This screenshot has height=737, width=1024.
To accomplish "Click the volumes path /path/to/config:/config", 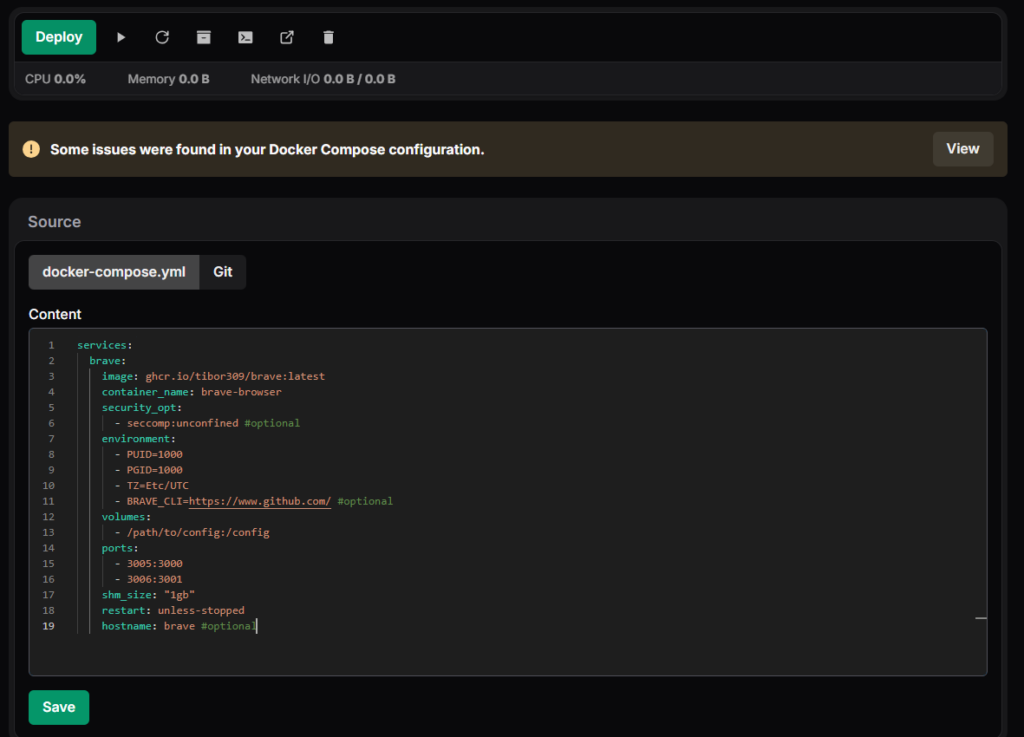I will [198, 532].
